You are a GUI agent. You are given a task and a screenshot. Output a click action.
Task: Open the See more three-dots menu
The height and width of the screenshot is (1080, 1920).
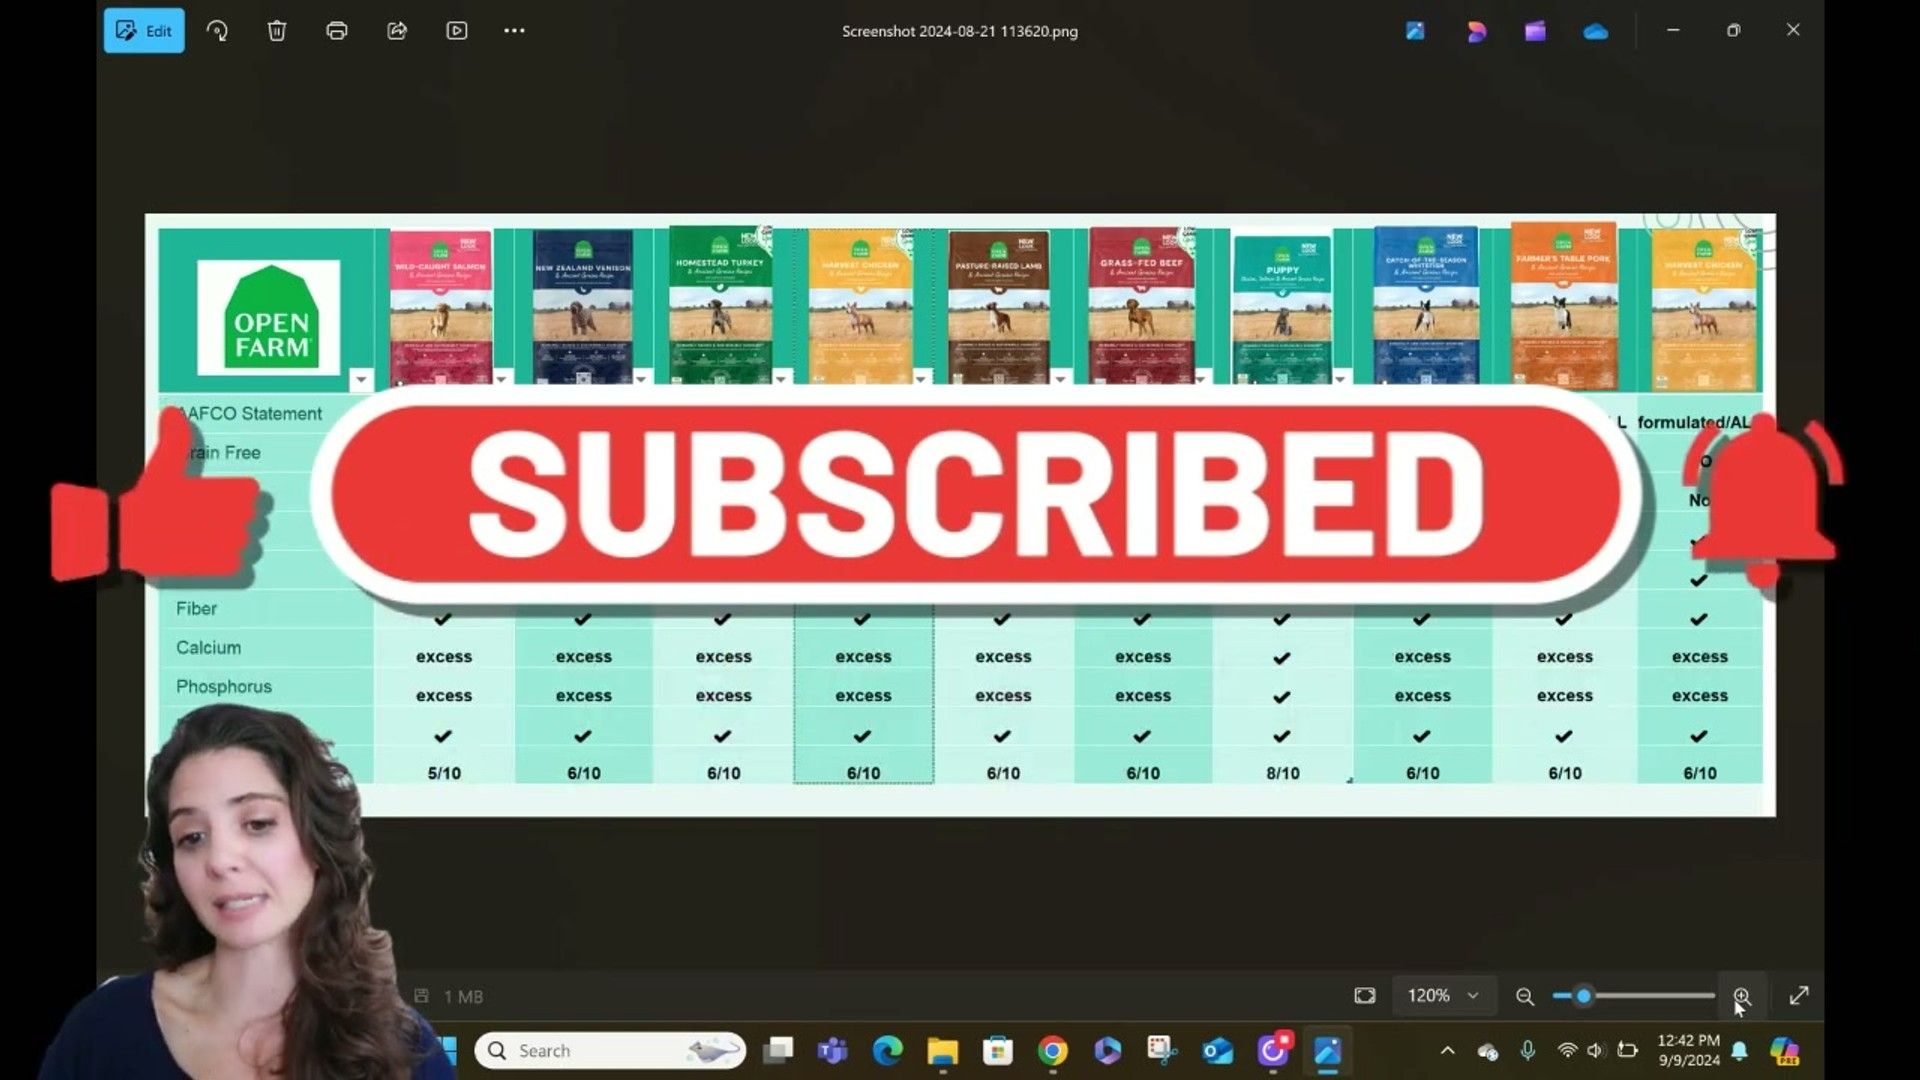coord(514,31)
